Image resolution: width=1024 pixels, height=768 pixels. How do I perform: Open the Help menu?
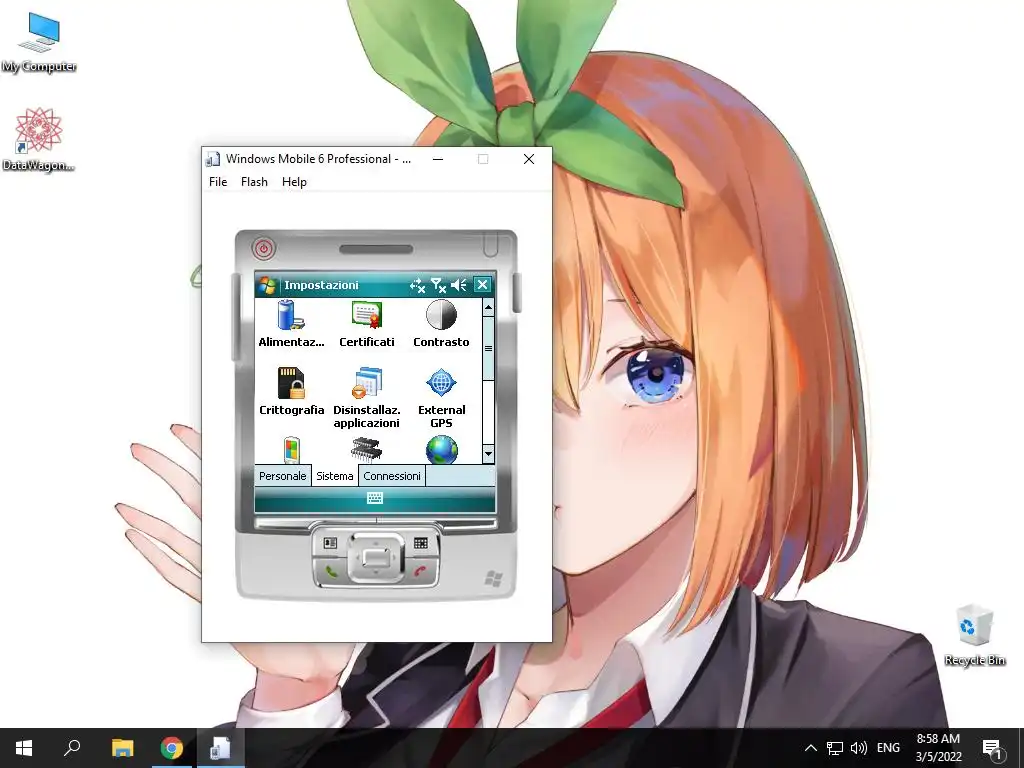(x=294, y=182)
